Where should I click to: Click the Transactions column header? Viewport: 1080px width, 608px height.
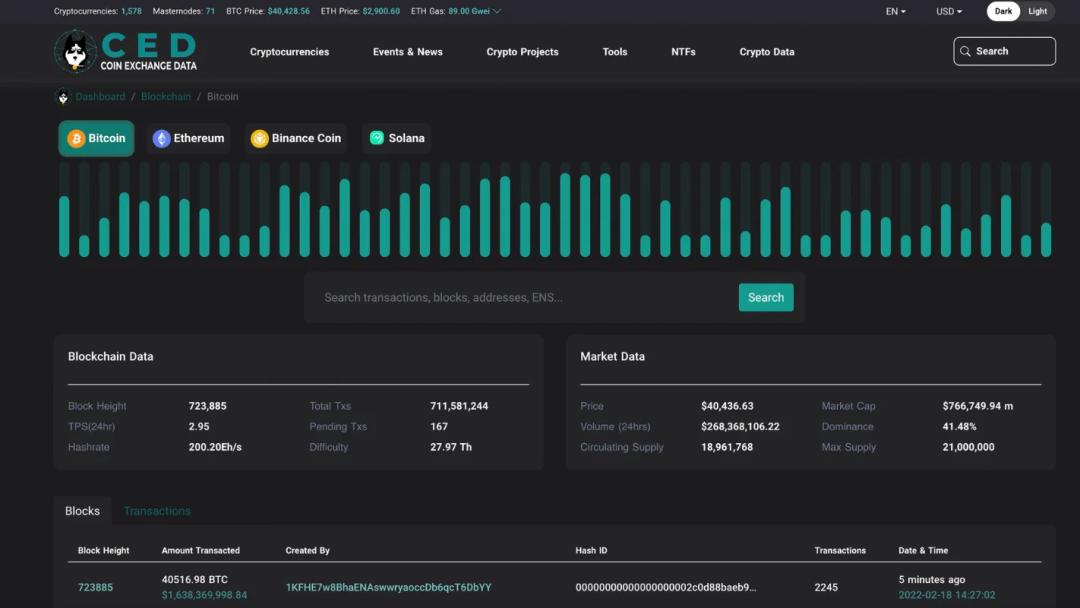(x=840, y=551)
